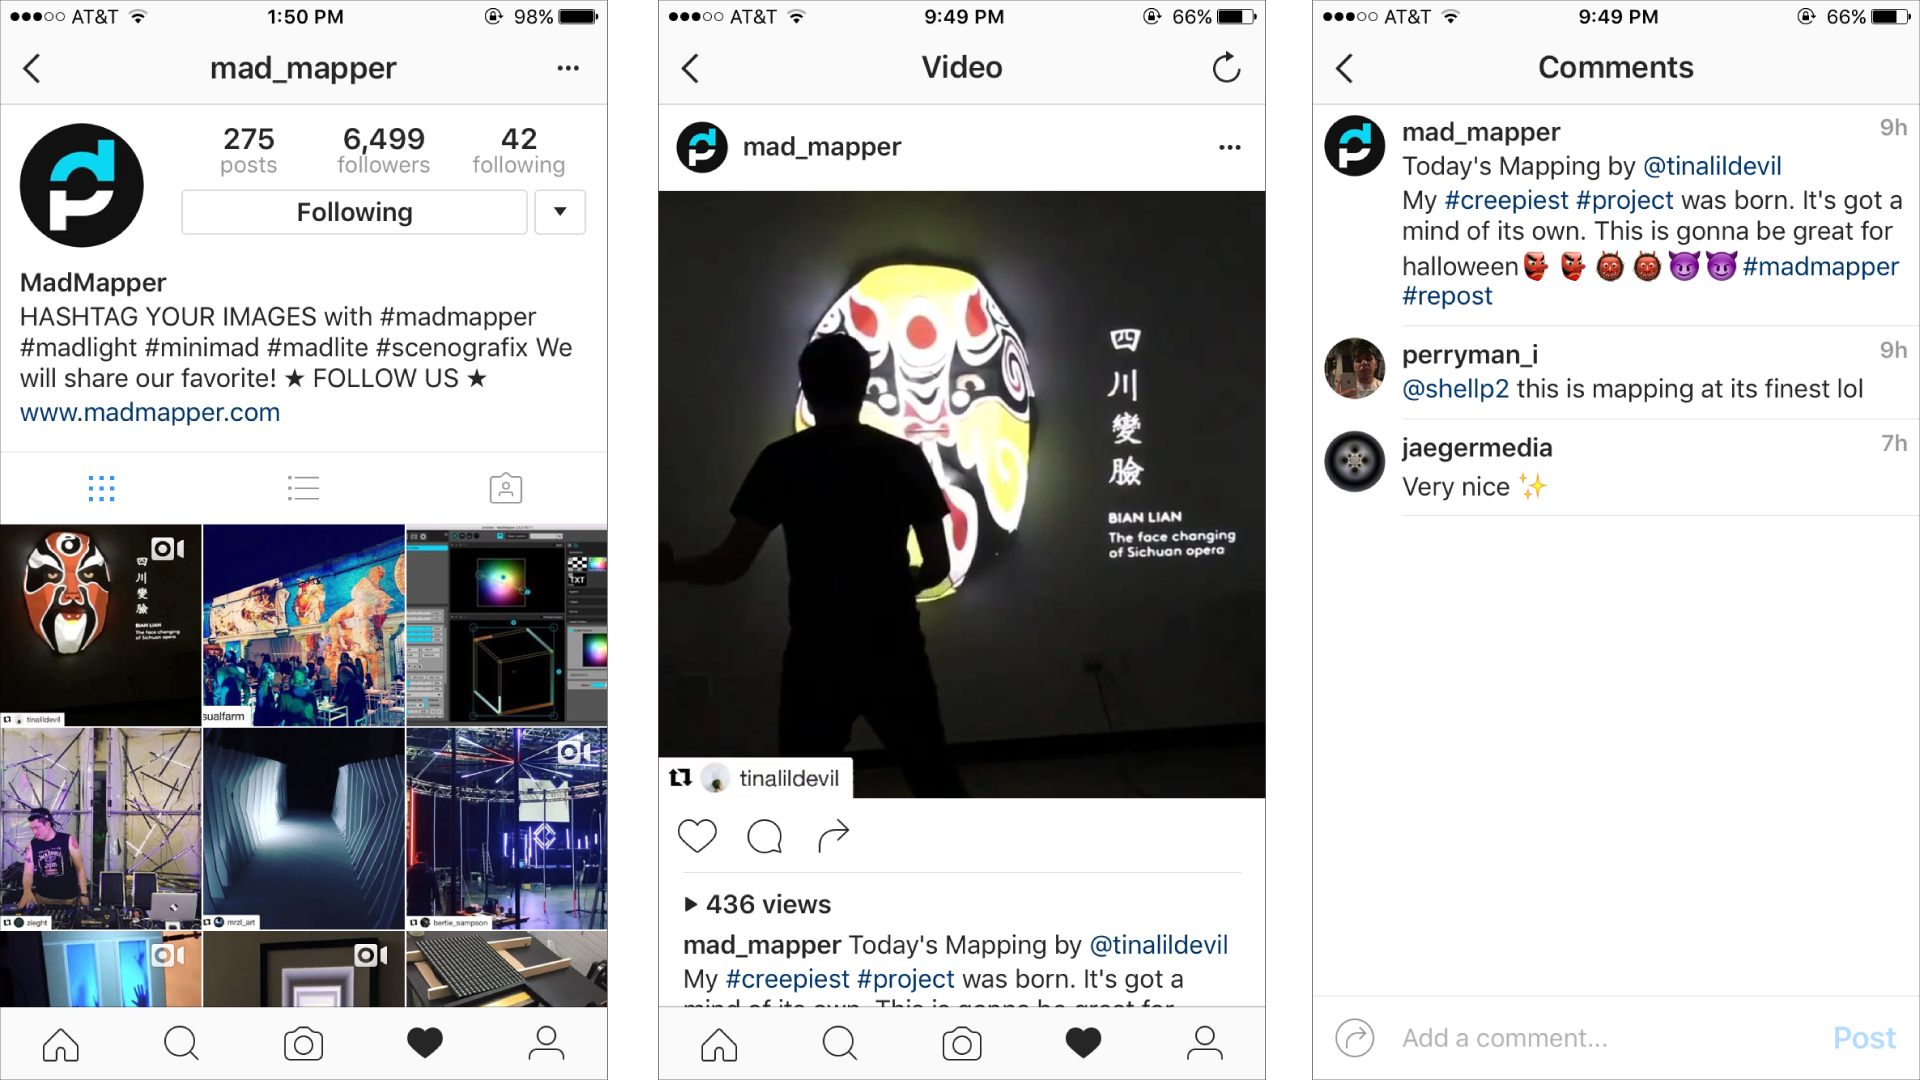This screenshot has width=1920, height=1080.
Task: Like the video with the heart icon
Action: pyautogui.click(x=697, y=836)
